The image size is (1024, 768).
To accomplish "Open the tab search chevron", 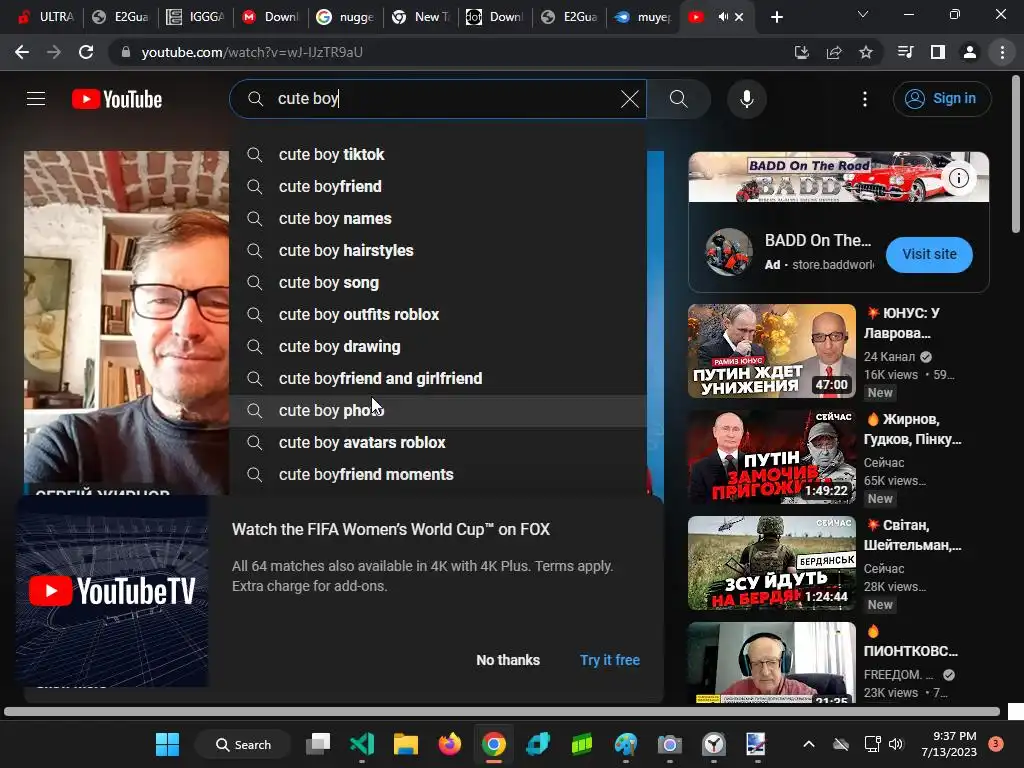I will coord(863,14).
